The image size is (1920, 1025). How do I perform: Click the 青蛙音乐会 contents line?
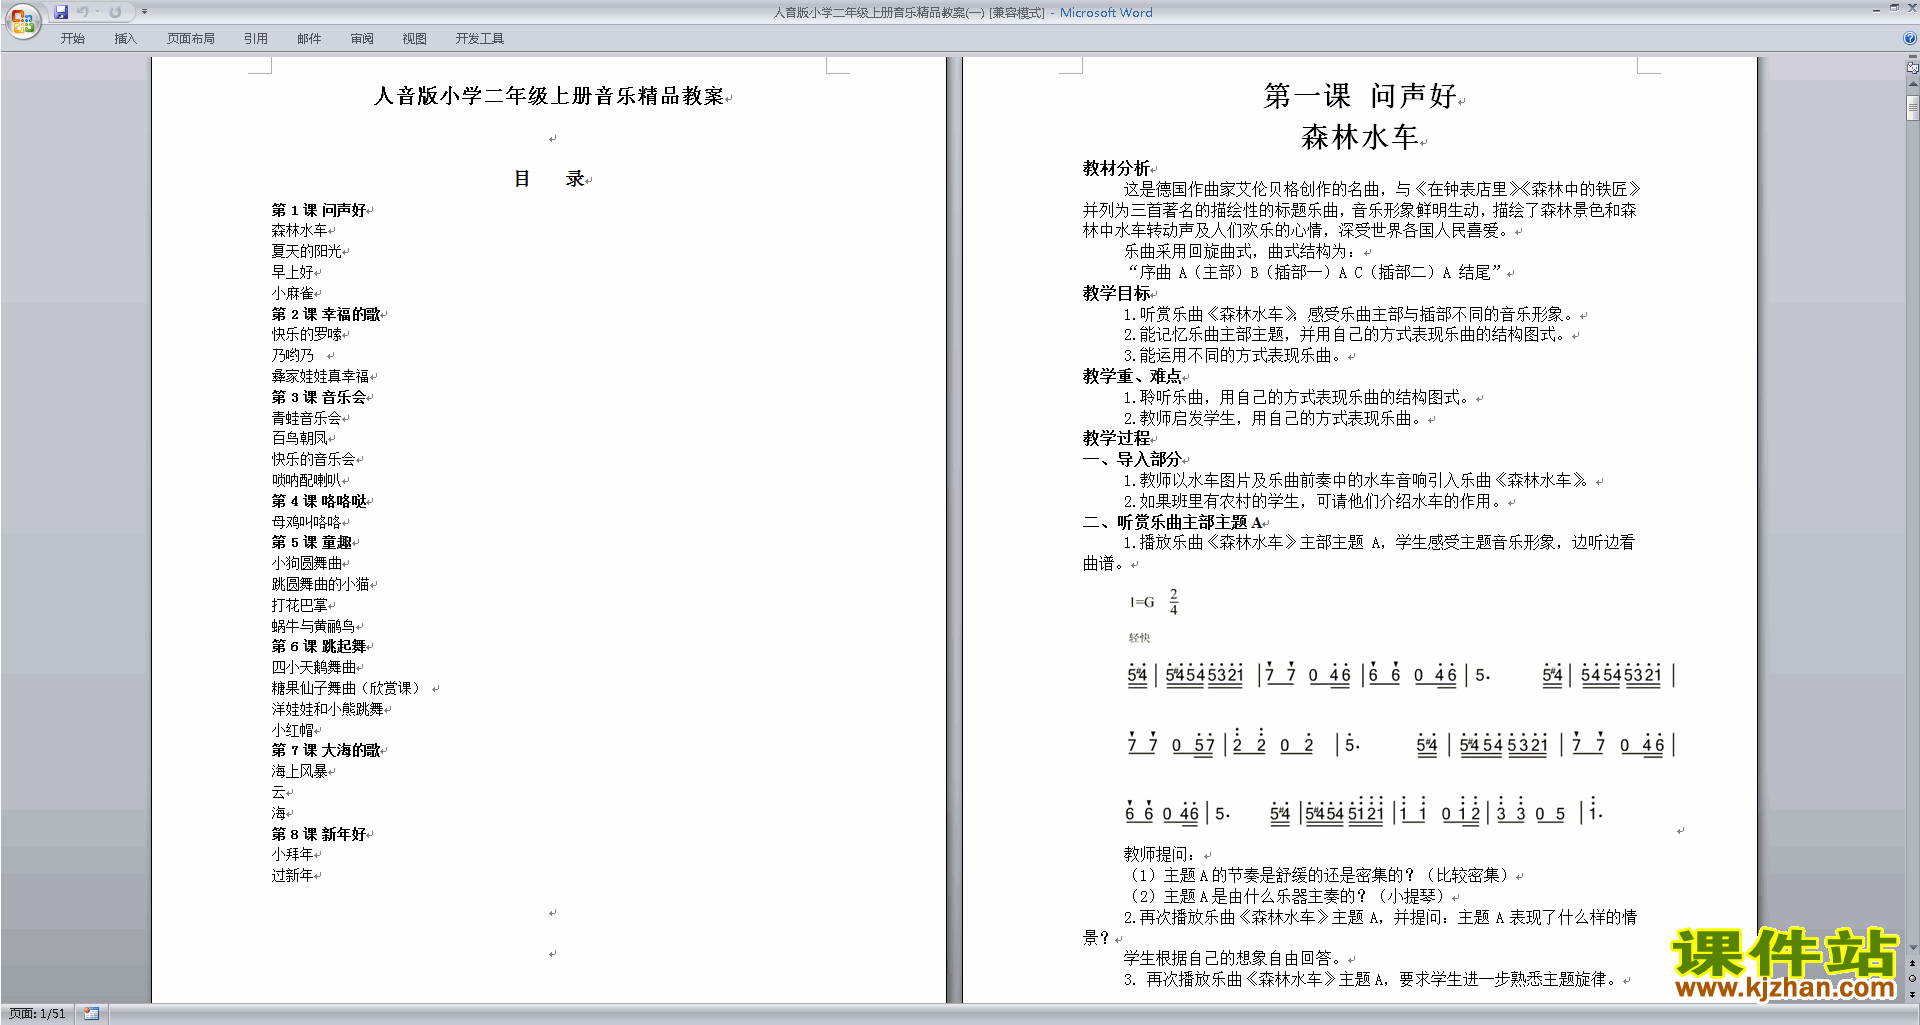(307, 418)
